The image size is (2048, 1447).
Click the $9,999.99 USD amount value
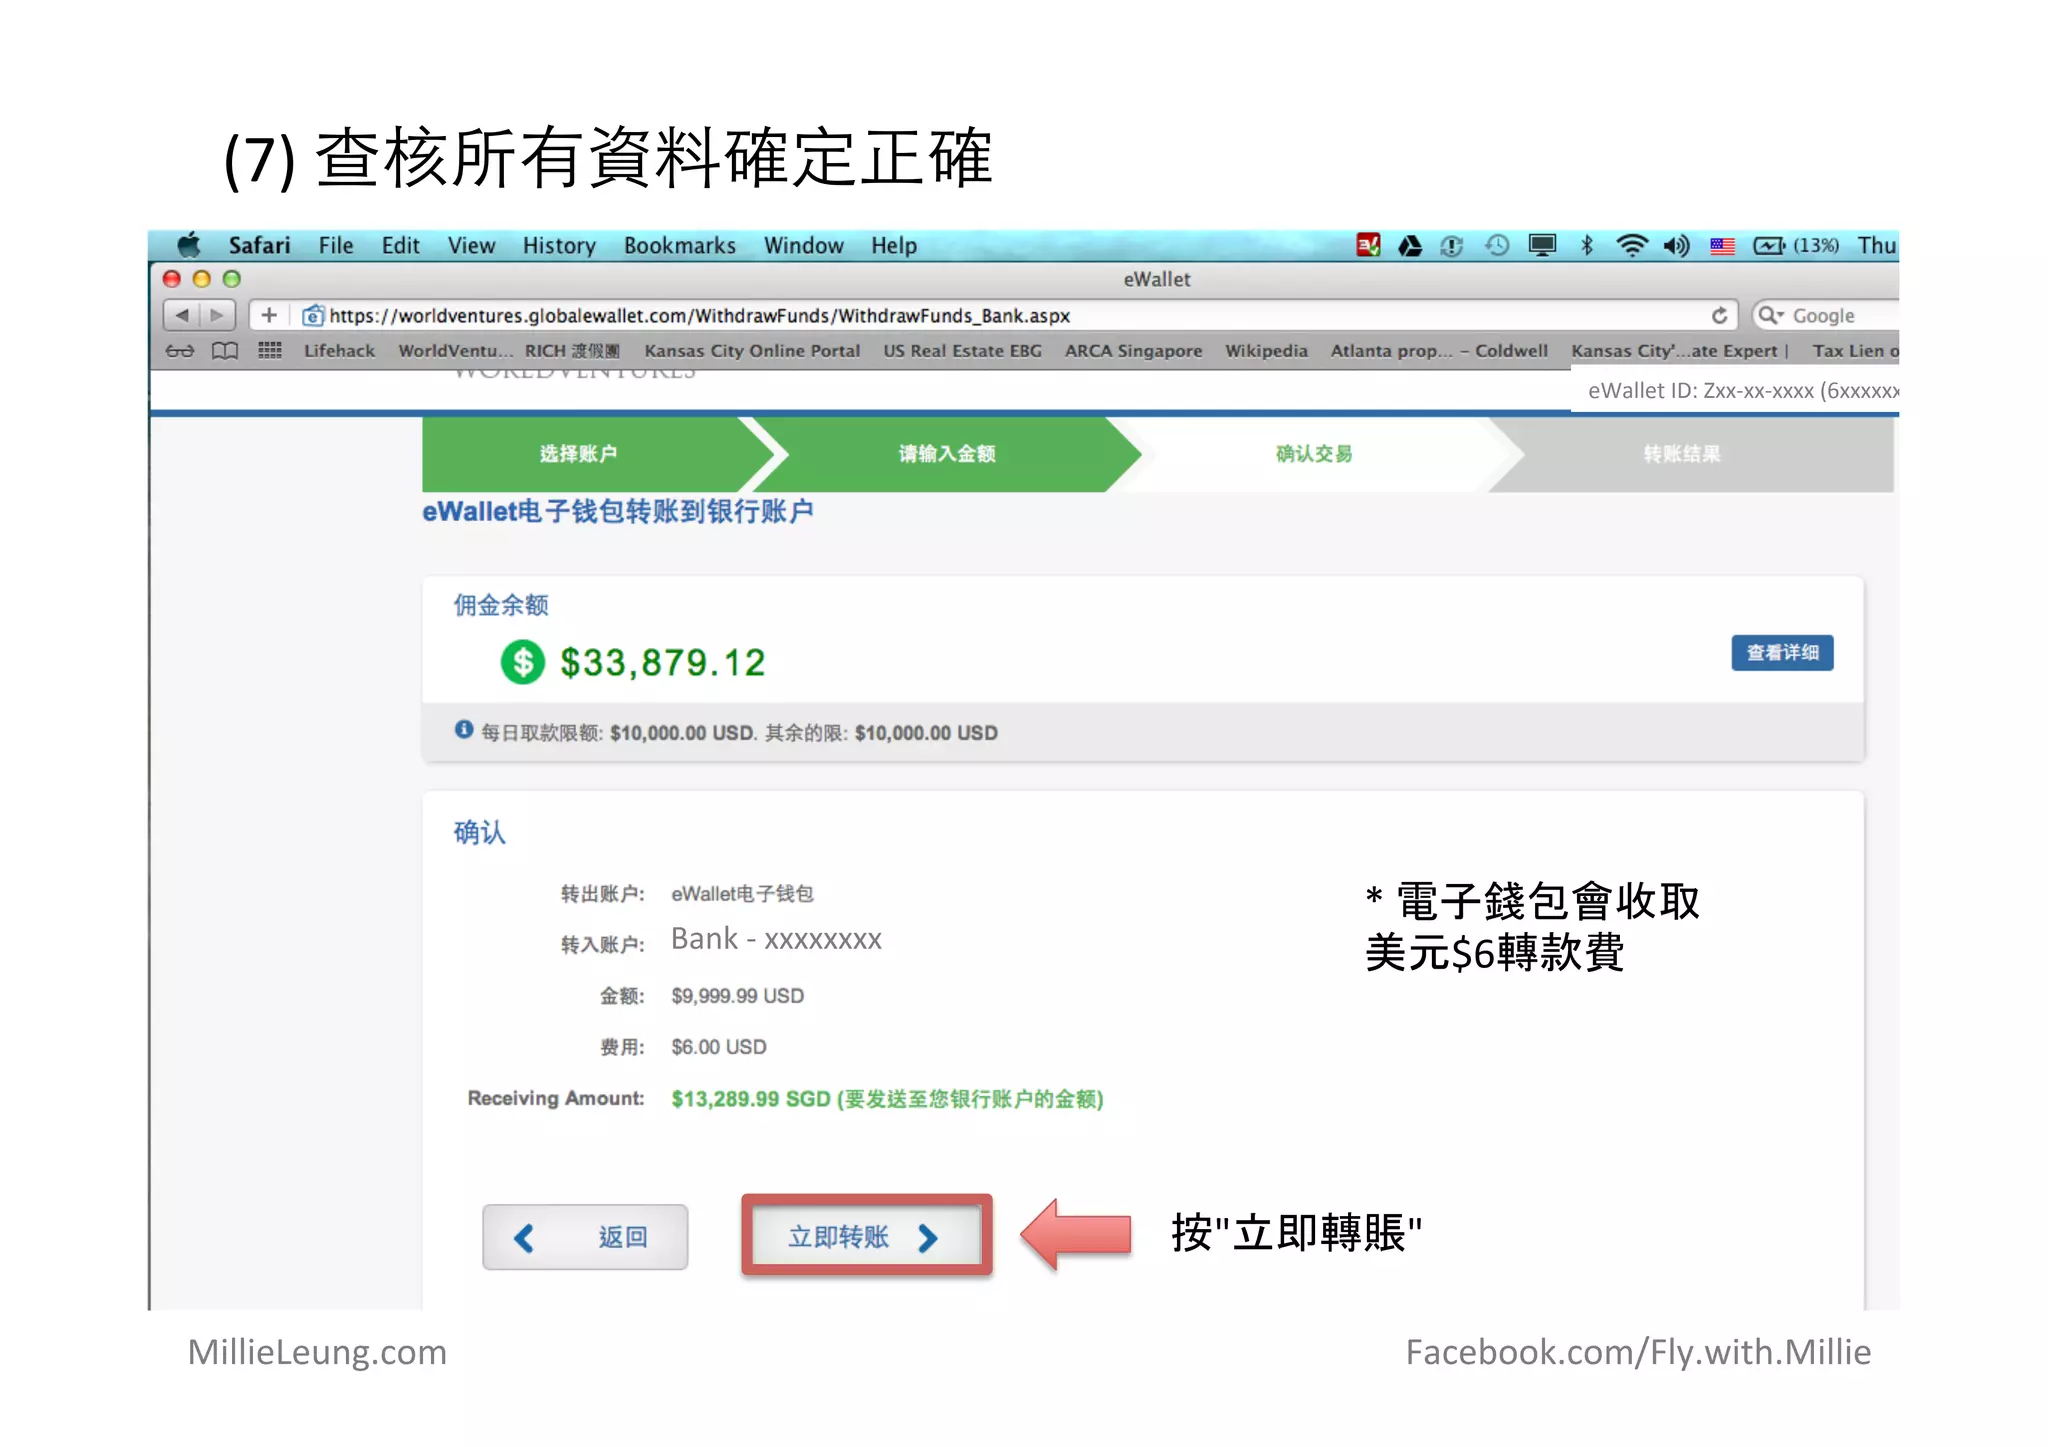tap(737, 996)
